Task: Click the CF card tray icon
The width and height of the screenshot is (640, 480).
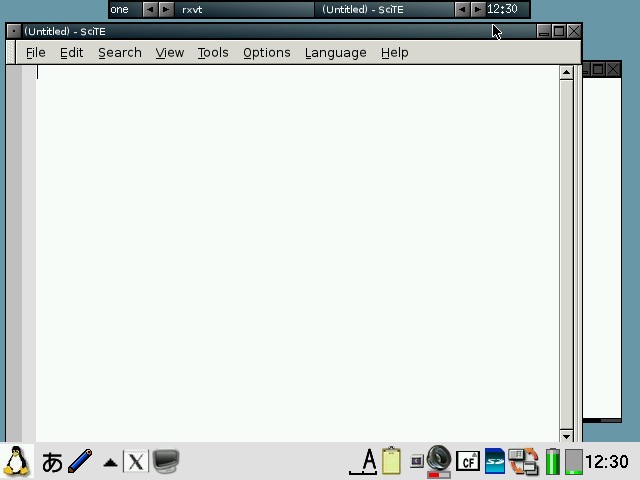Action: [467, 461]
